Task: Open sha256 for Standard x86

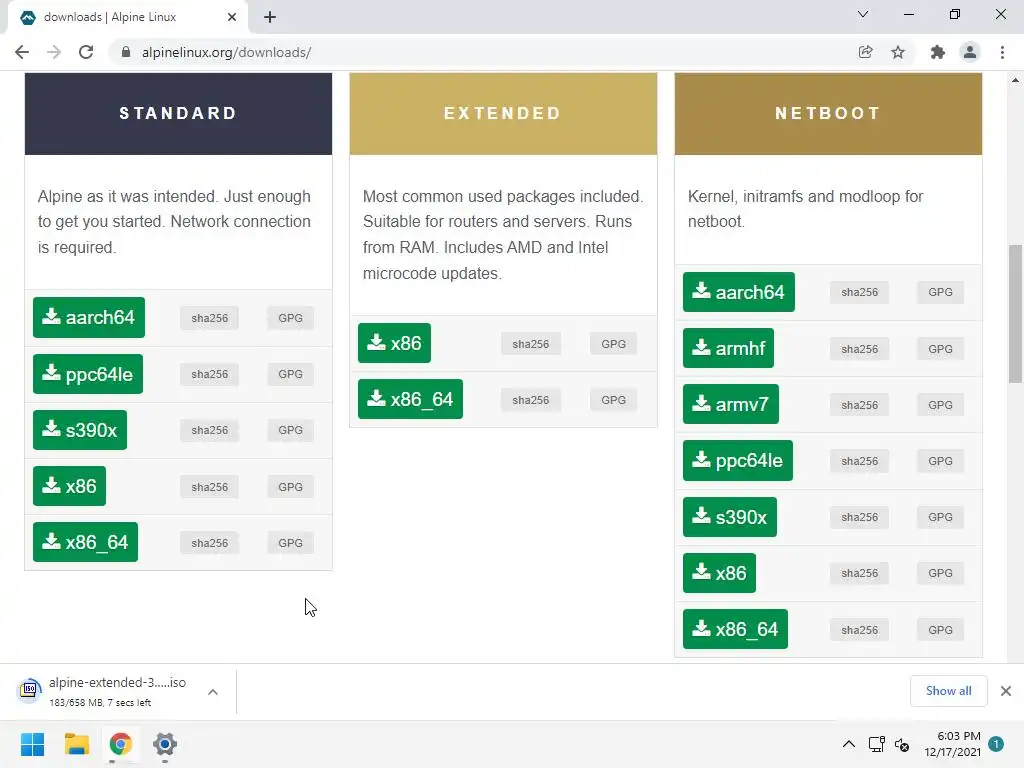Action: pos(210,487)
